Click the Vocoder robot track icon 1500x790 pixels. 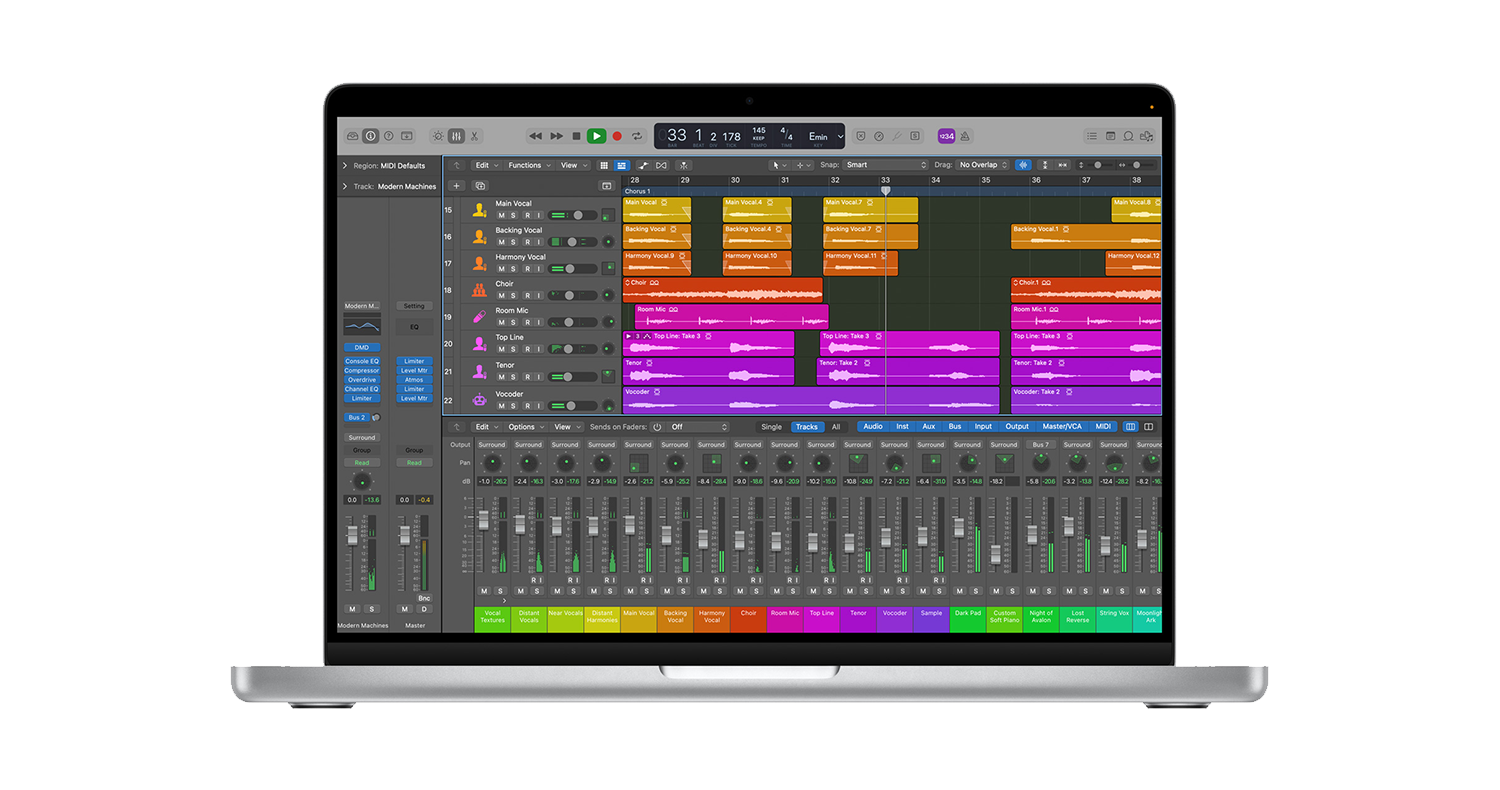[479, 399]
